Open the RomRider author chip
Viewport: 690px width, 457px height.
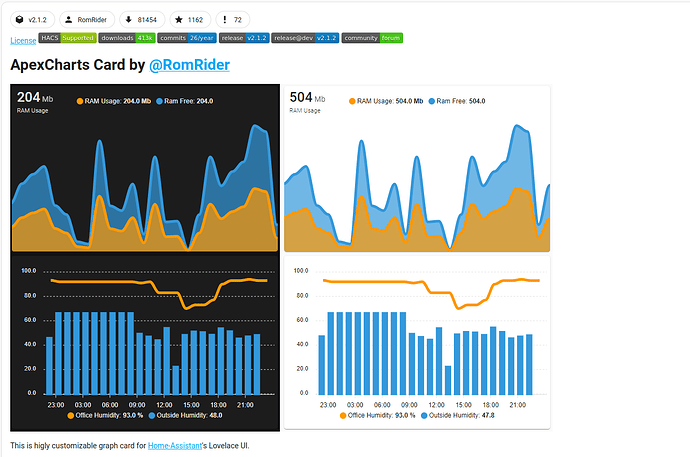pyautogui.click(x=87, y=20)
